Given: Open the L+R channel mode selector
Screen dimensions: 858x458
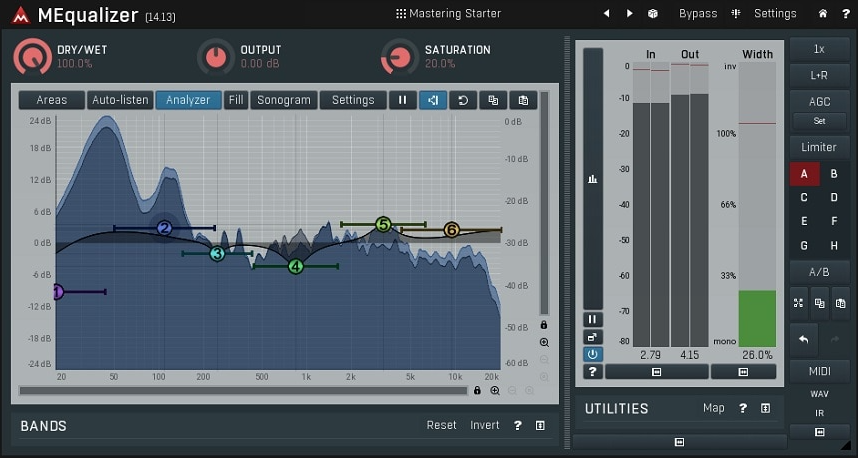Looking at the screenshot, I should [819, 75].
